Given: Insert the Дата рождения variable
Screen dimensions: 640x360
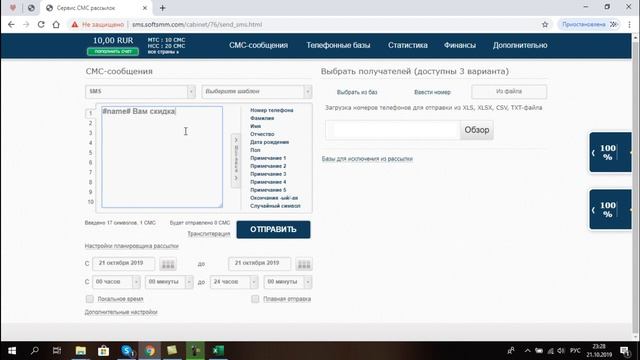Looking at the screenshot, I should pos(269,142).
